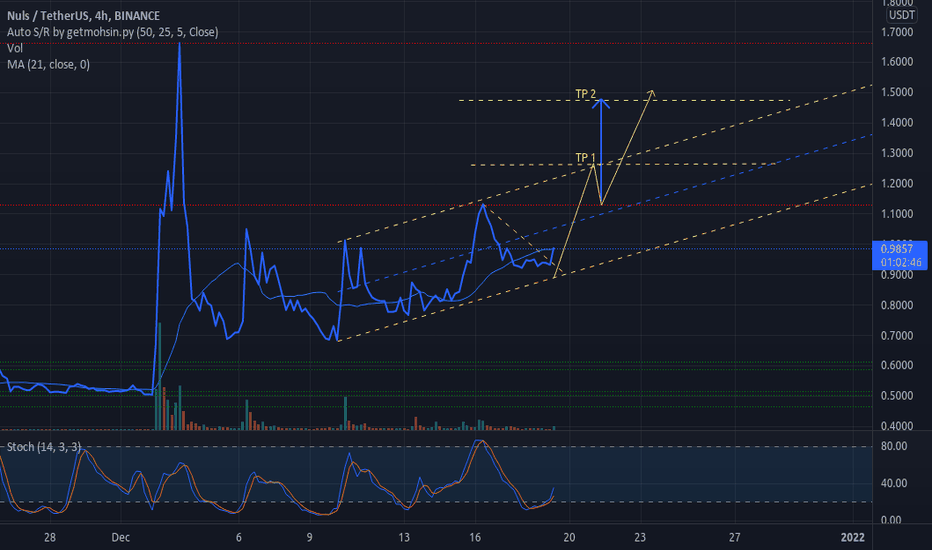Select the Vol indicator label
The height and width of the screenshot is (550, 932).
coord(15,48)
